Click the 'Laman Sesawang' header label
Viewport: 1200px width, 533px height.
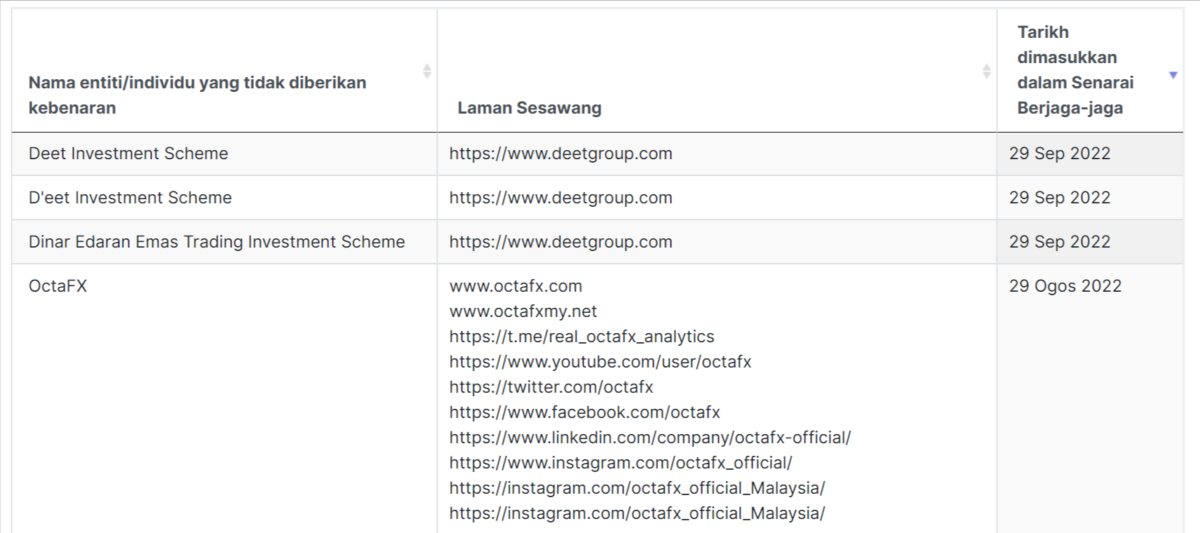tap(529, 108)
